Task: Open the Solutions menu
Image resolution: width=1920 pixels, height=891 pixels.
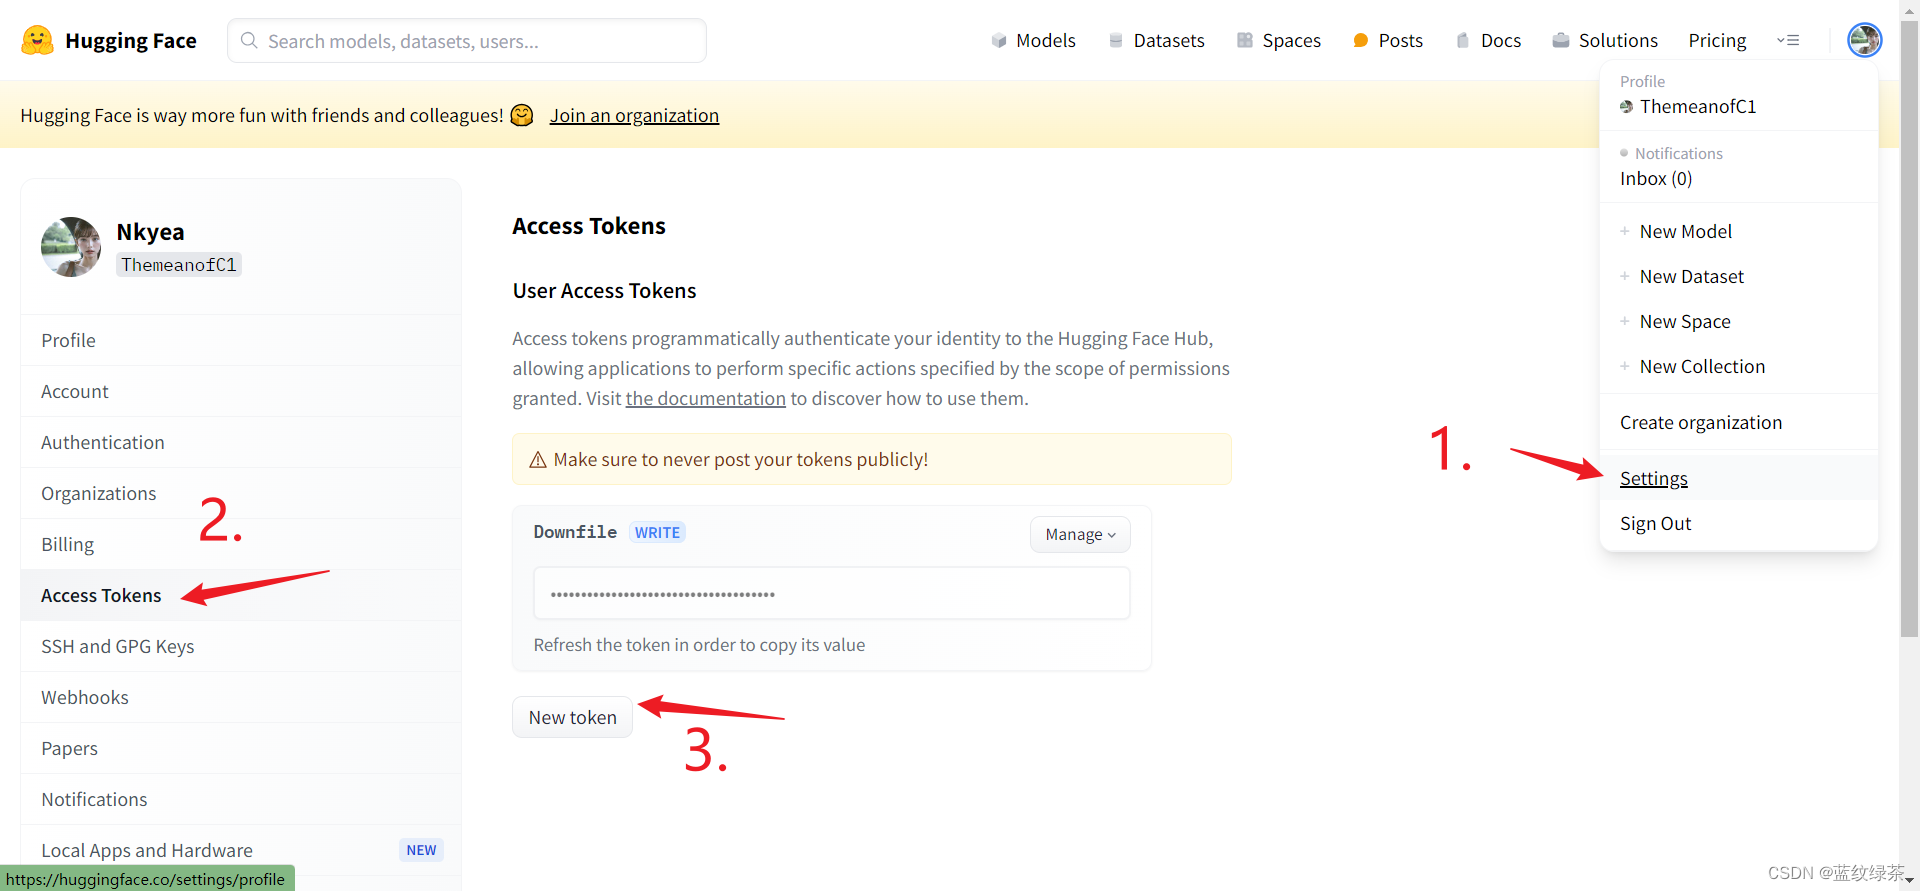Action: tap(1618, 41)
